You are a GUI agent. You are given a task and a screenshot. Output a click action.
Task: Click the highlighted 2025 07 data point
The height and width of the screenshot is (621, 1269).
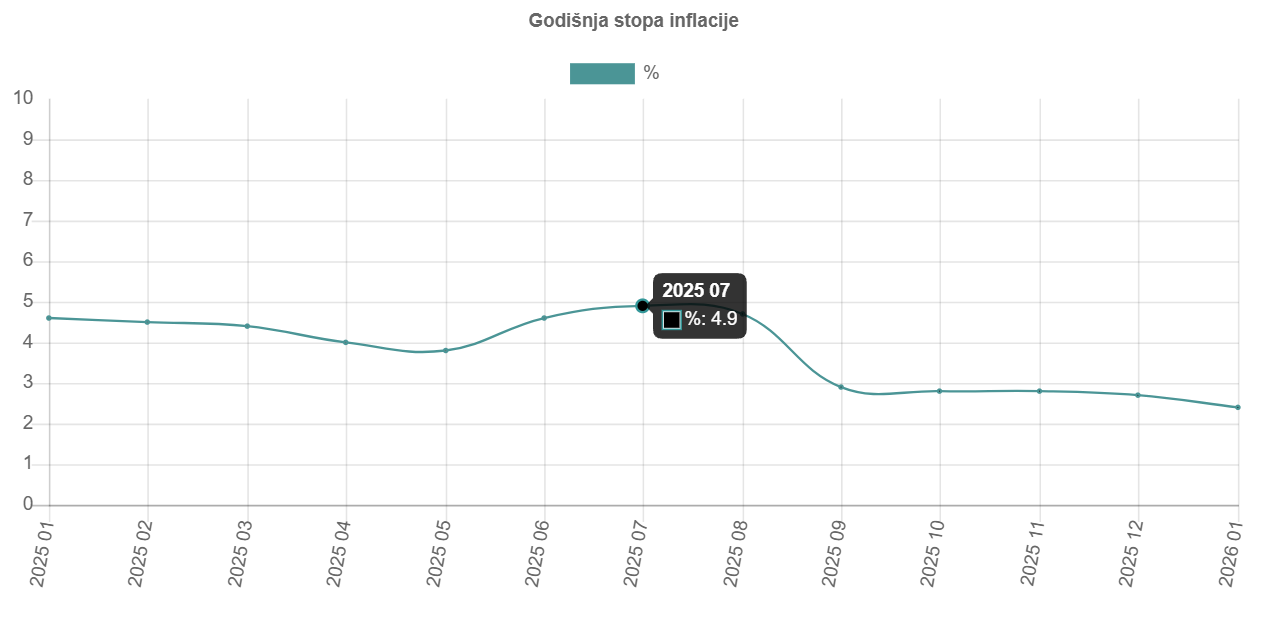pyautogui.click(x=643, y=306)
